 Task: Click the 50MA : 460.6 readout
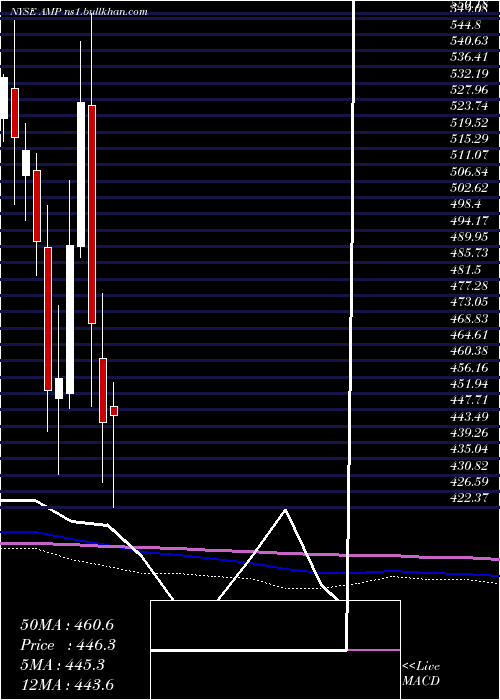[x=68, y=625]
